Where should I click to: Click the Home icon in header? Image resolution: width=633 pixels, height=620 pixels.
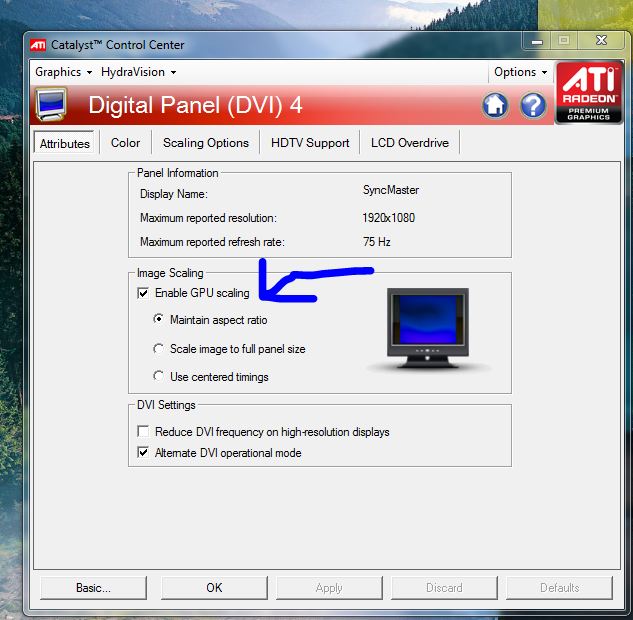tap(495, 105)
